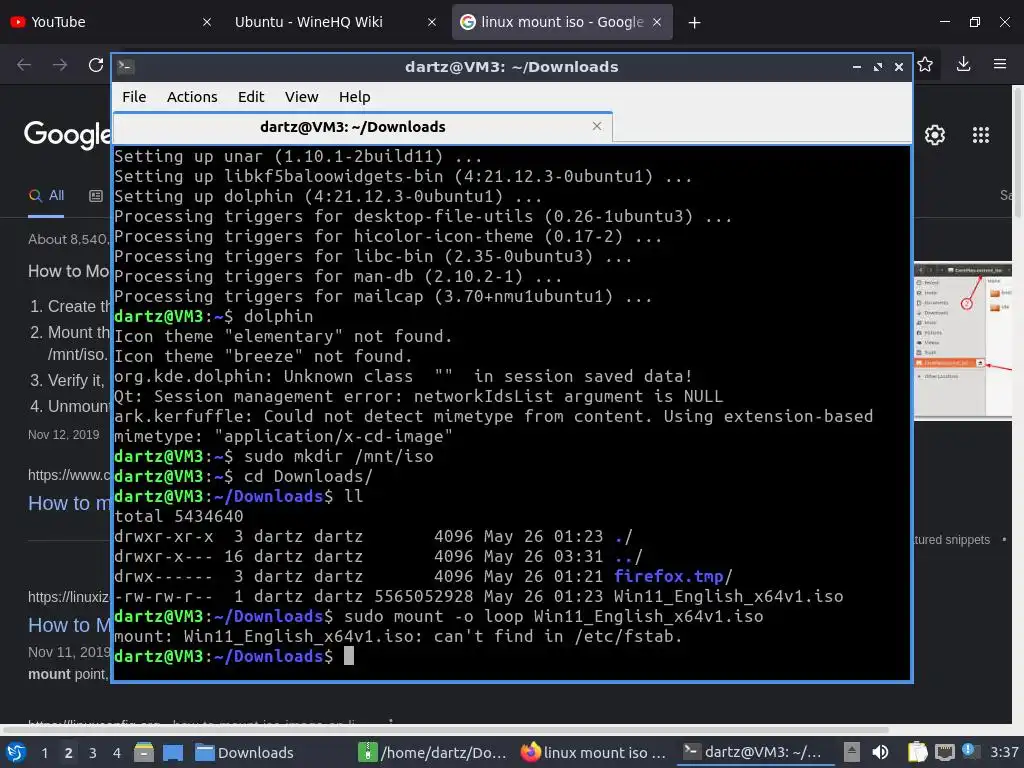Switch to workspace 4 in the pager
This screenshot has height=768, width=1024.
click(x=117, y=753)
